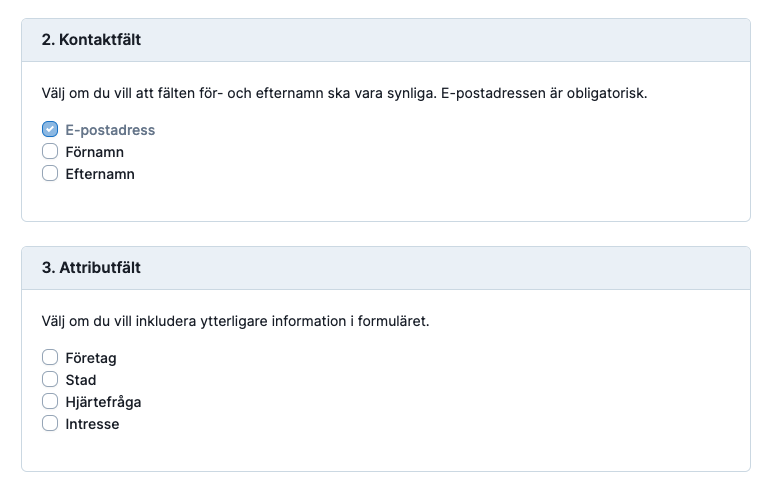
Task: Click the Intresse label text
Action: point(92,424)
